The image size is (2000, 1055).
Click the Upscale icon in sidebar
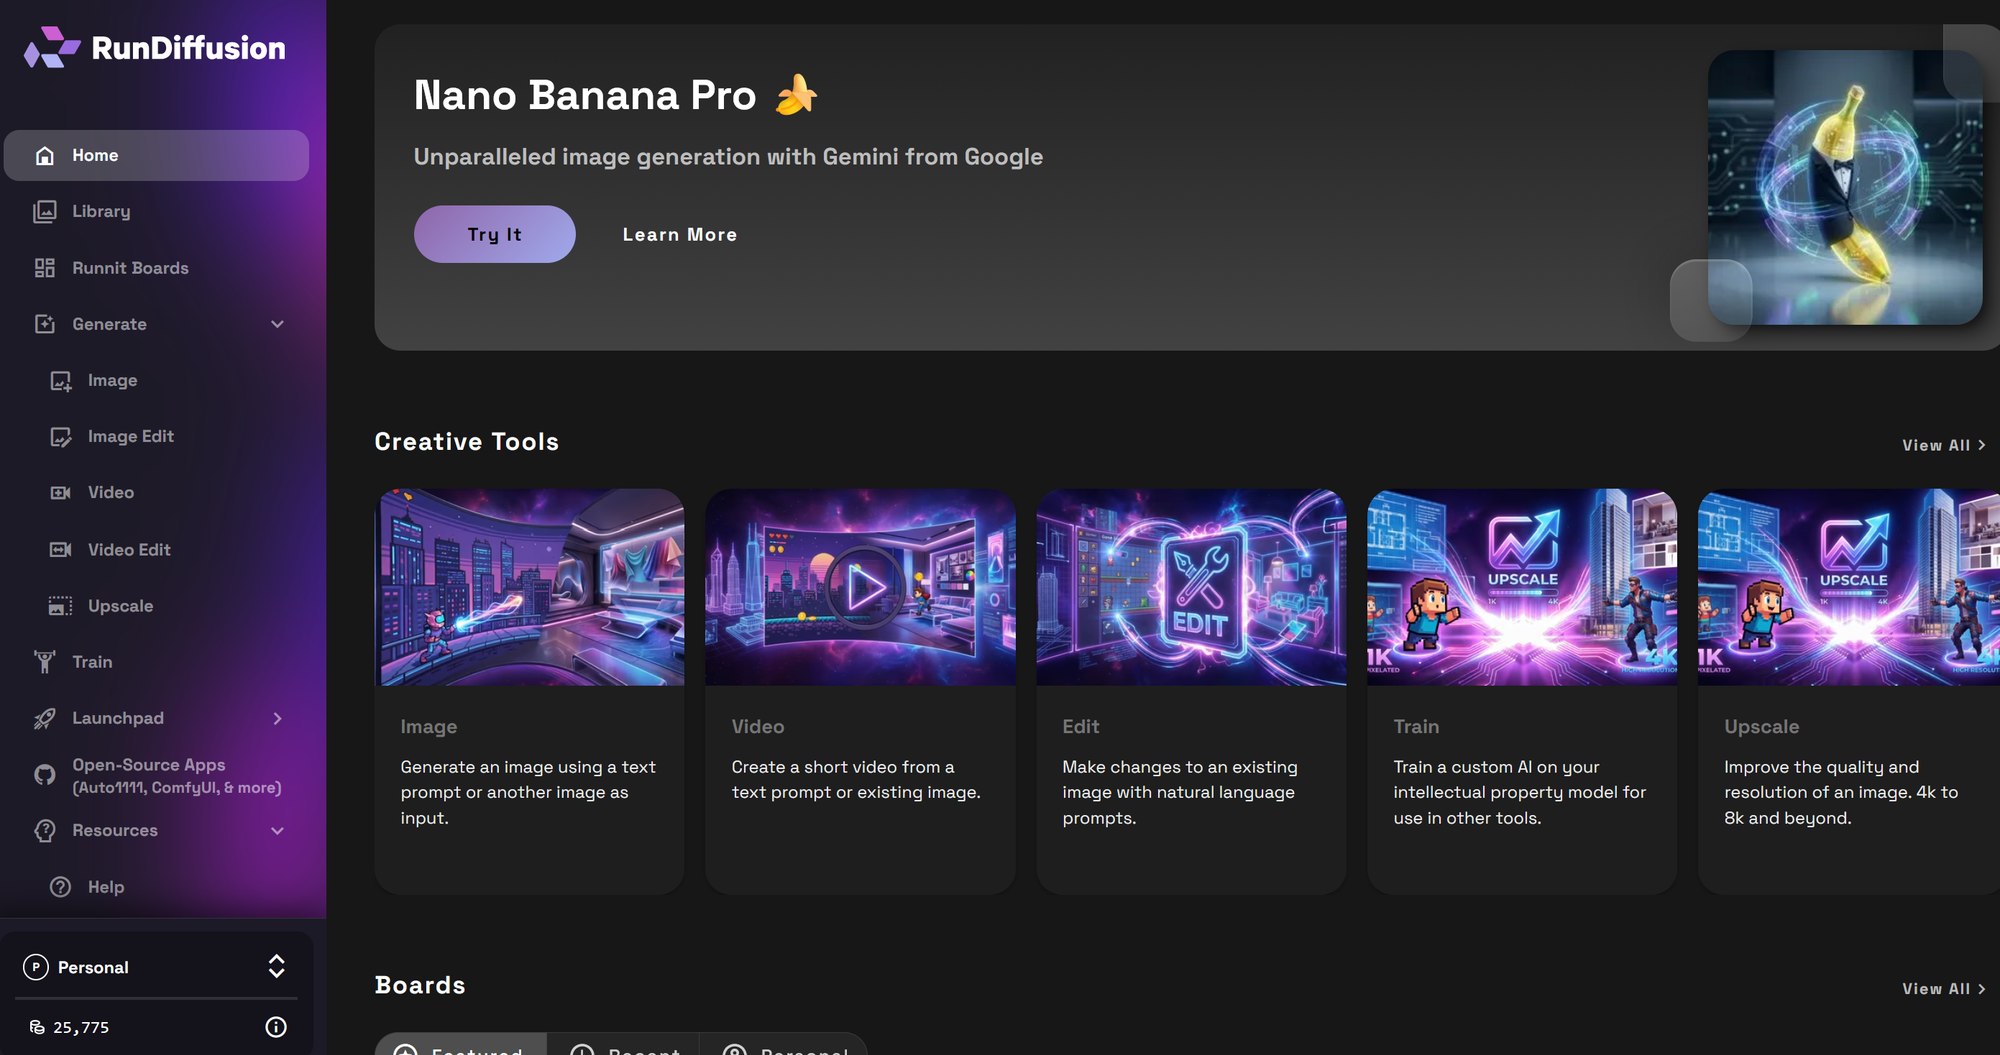tap(61, 606)
